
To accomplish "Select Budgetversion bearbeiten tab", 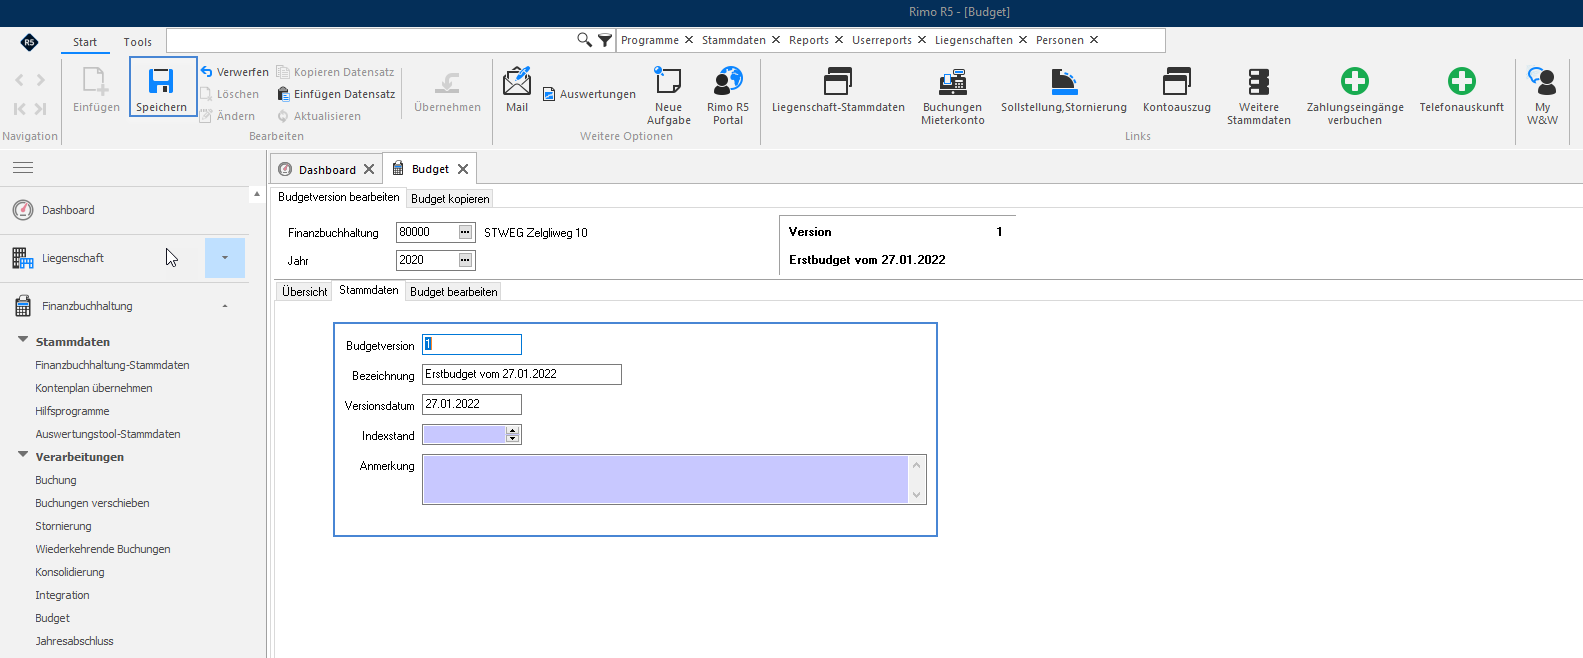I will point(339,197).
